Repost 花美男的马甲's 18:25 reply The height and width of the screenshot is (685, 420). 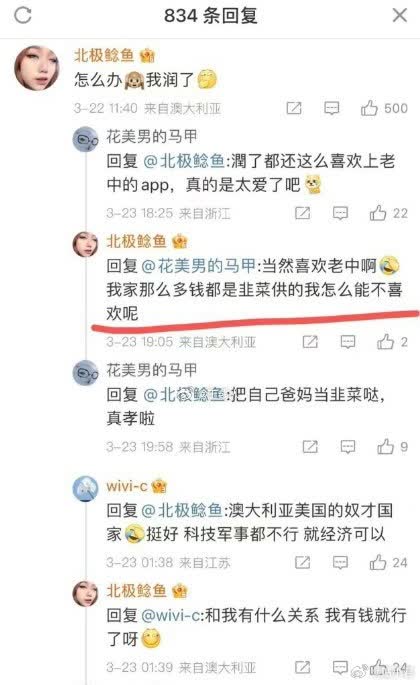coord(302,213)
